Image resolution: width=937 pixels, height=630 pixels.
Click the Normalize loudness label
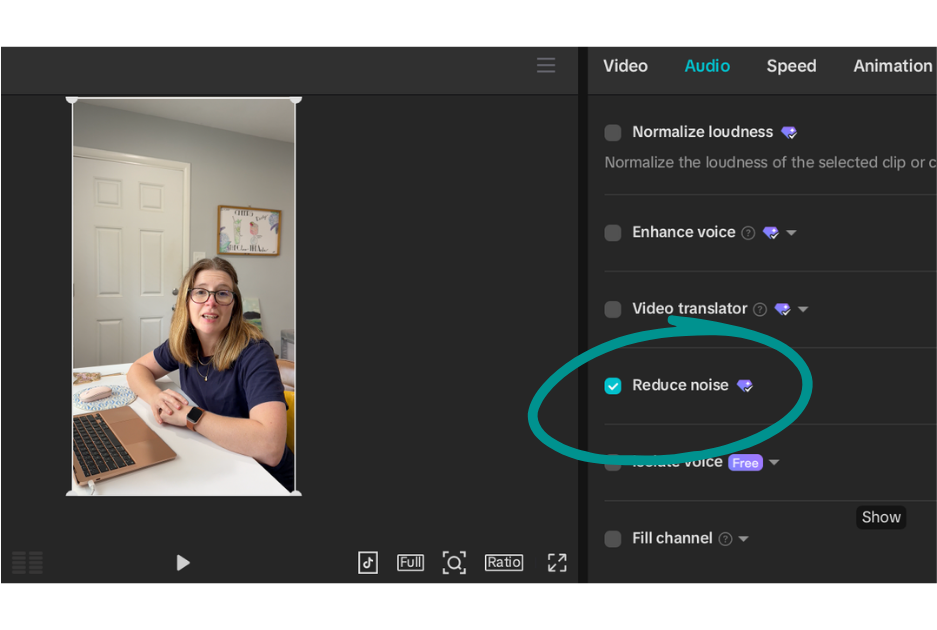click(x=703, y=131)
